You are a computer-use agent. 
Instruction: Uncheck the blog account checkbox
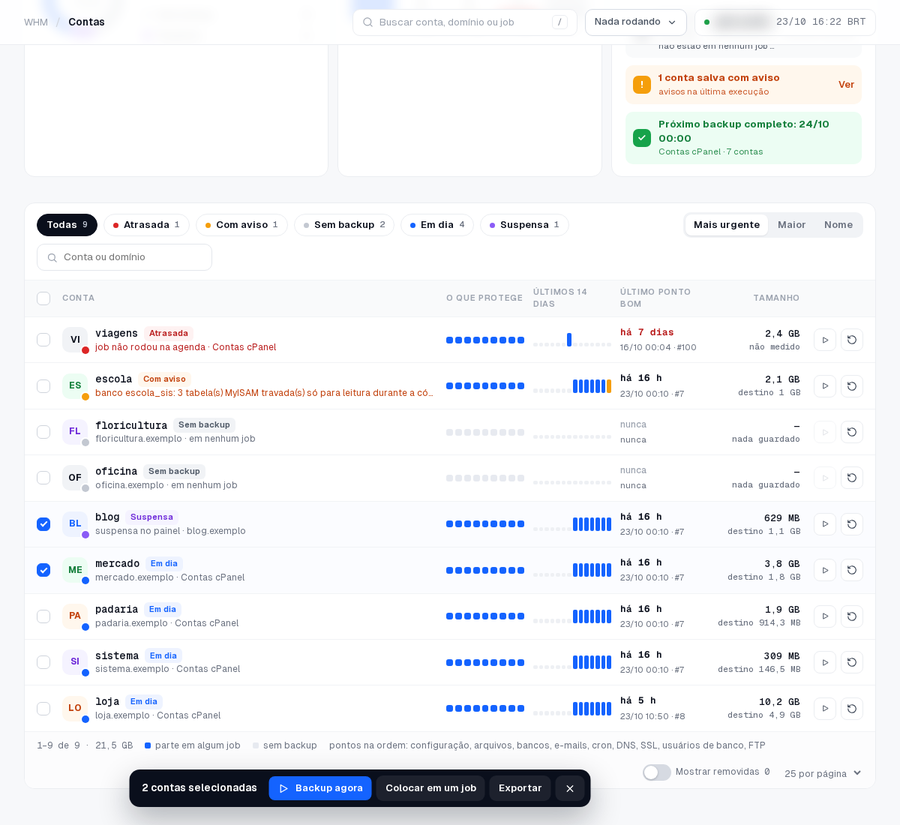(x=44, y=524)
